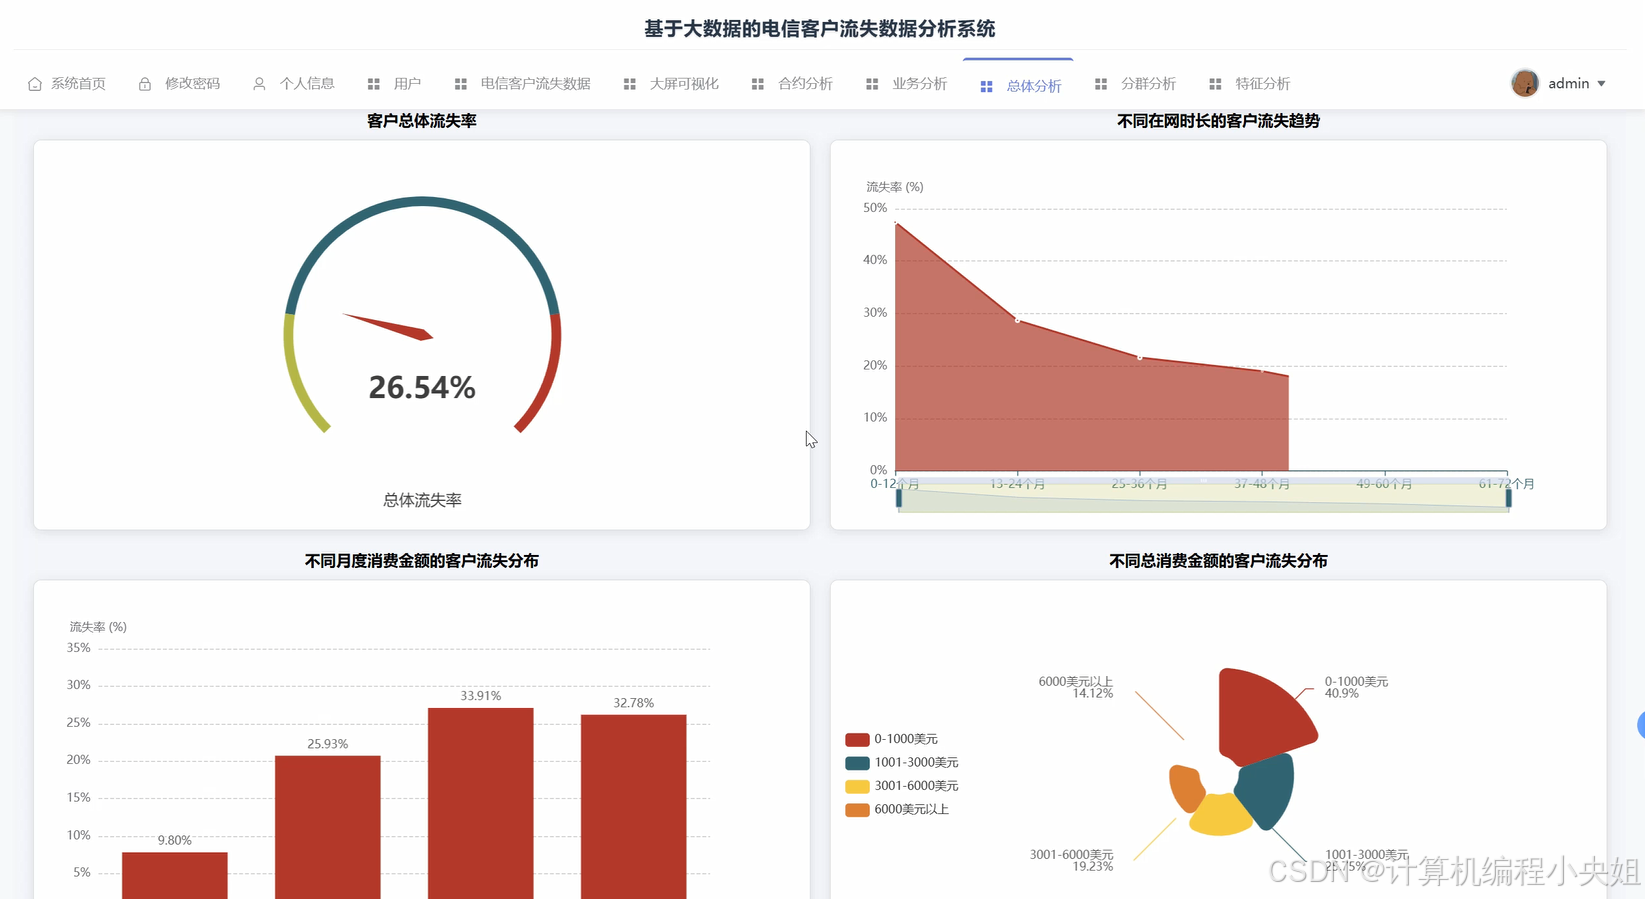Click the grid icon beside 大屏可视化

pos(630,84)
